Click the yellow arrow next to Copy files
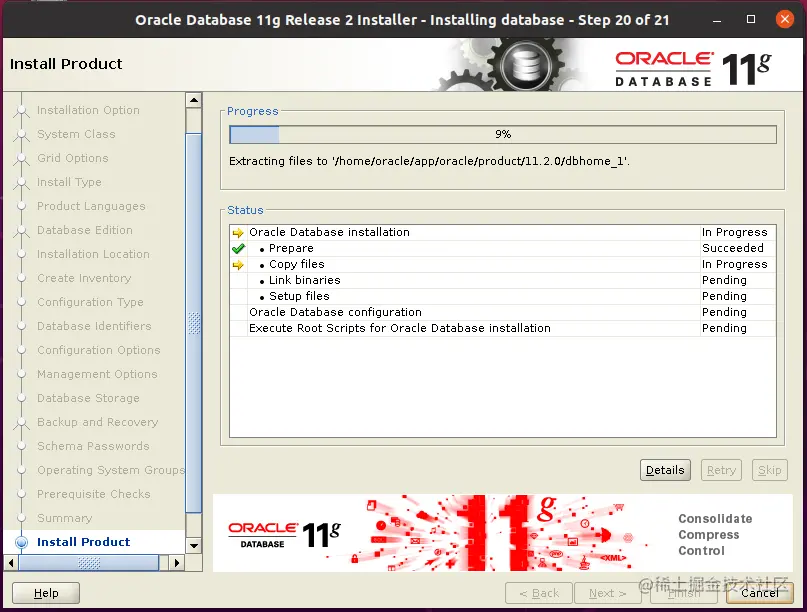The height and width of the screenshot is (612, 807). [238, 265]
